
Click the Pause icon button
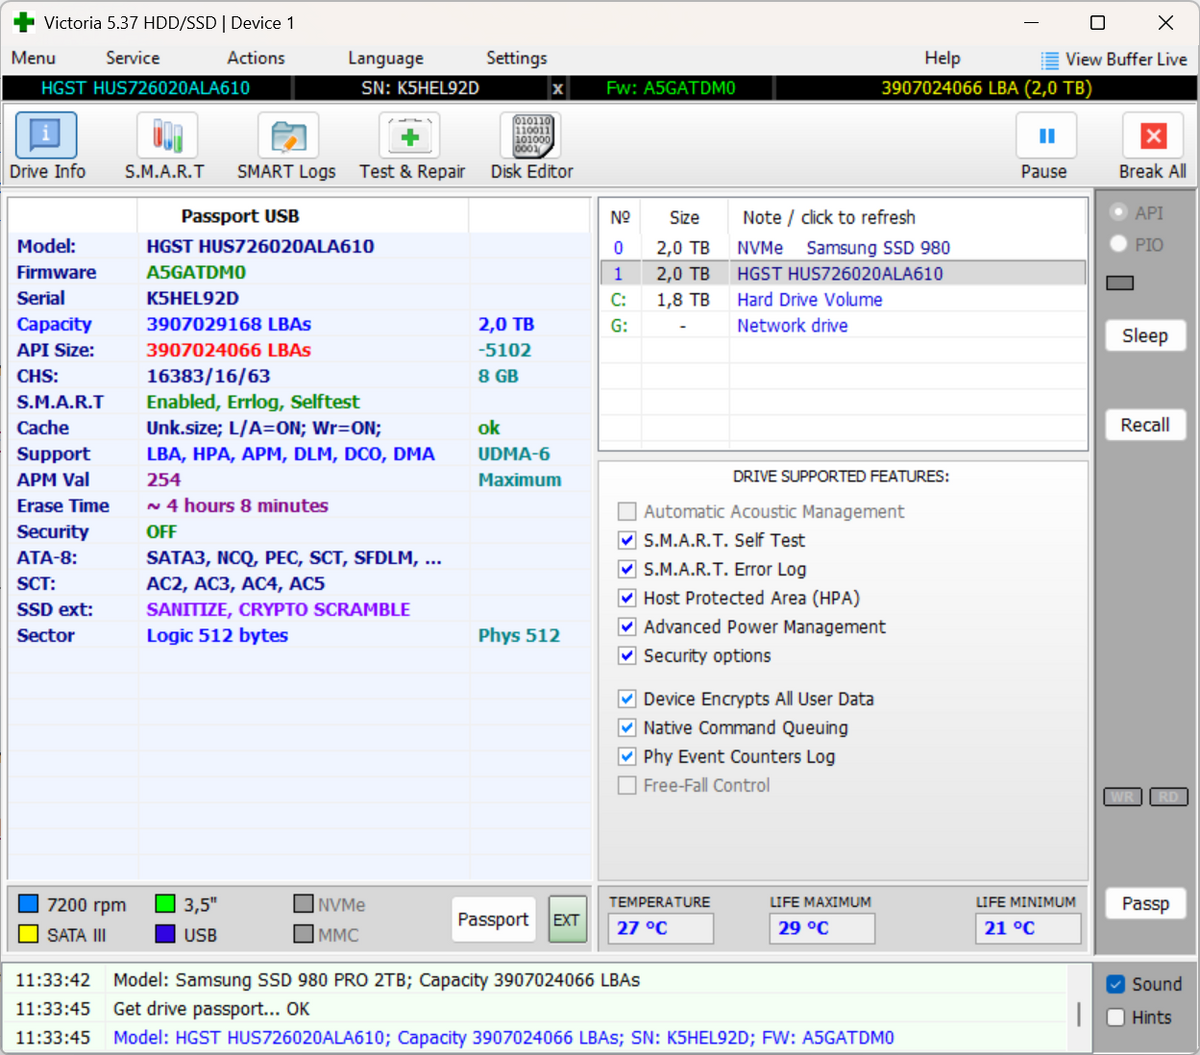tap(1046, 136)
